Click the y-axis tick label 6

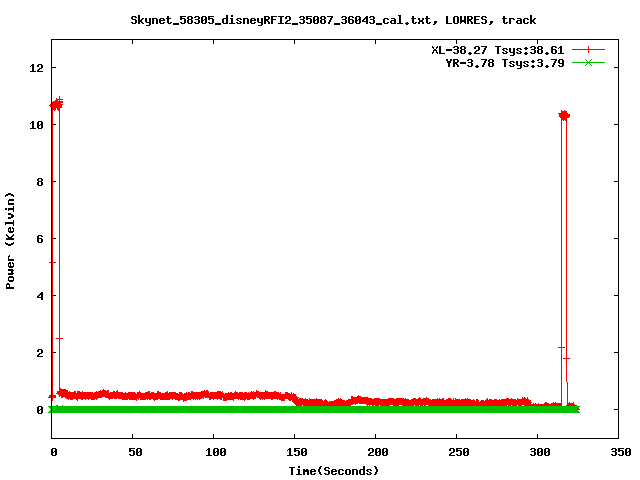point(40,239)
